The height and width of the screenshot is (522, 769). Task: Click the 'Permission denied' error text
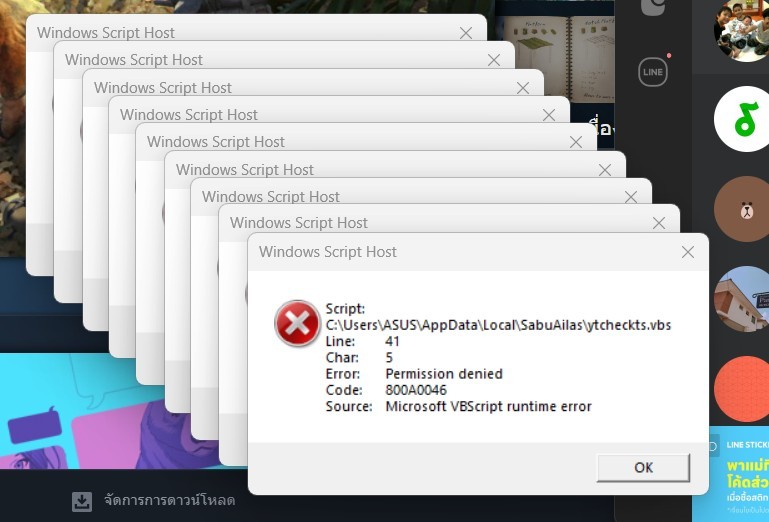pos(444,374)
